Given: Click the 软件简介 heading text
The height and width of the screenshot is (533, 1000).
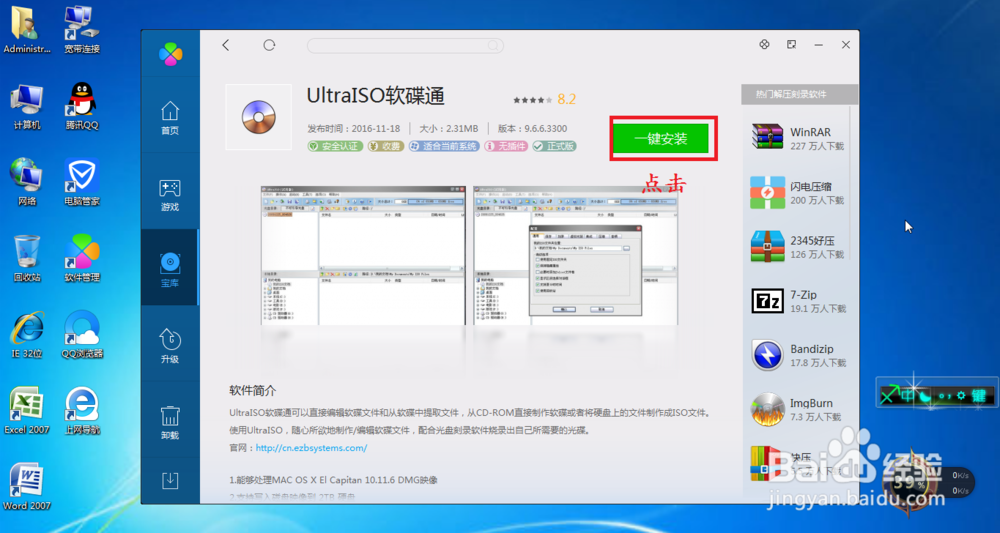Looking at the screenshot, I should [253, 391].
